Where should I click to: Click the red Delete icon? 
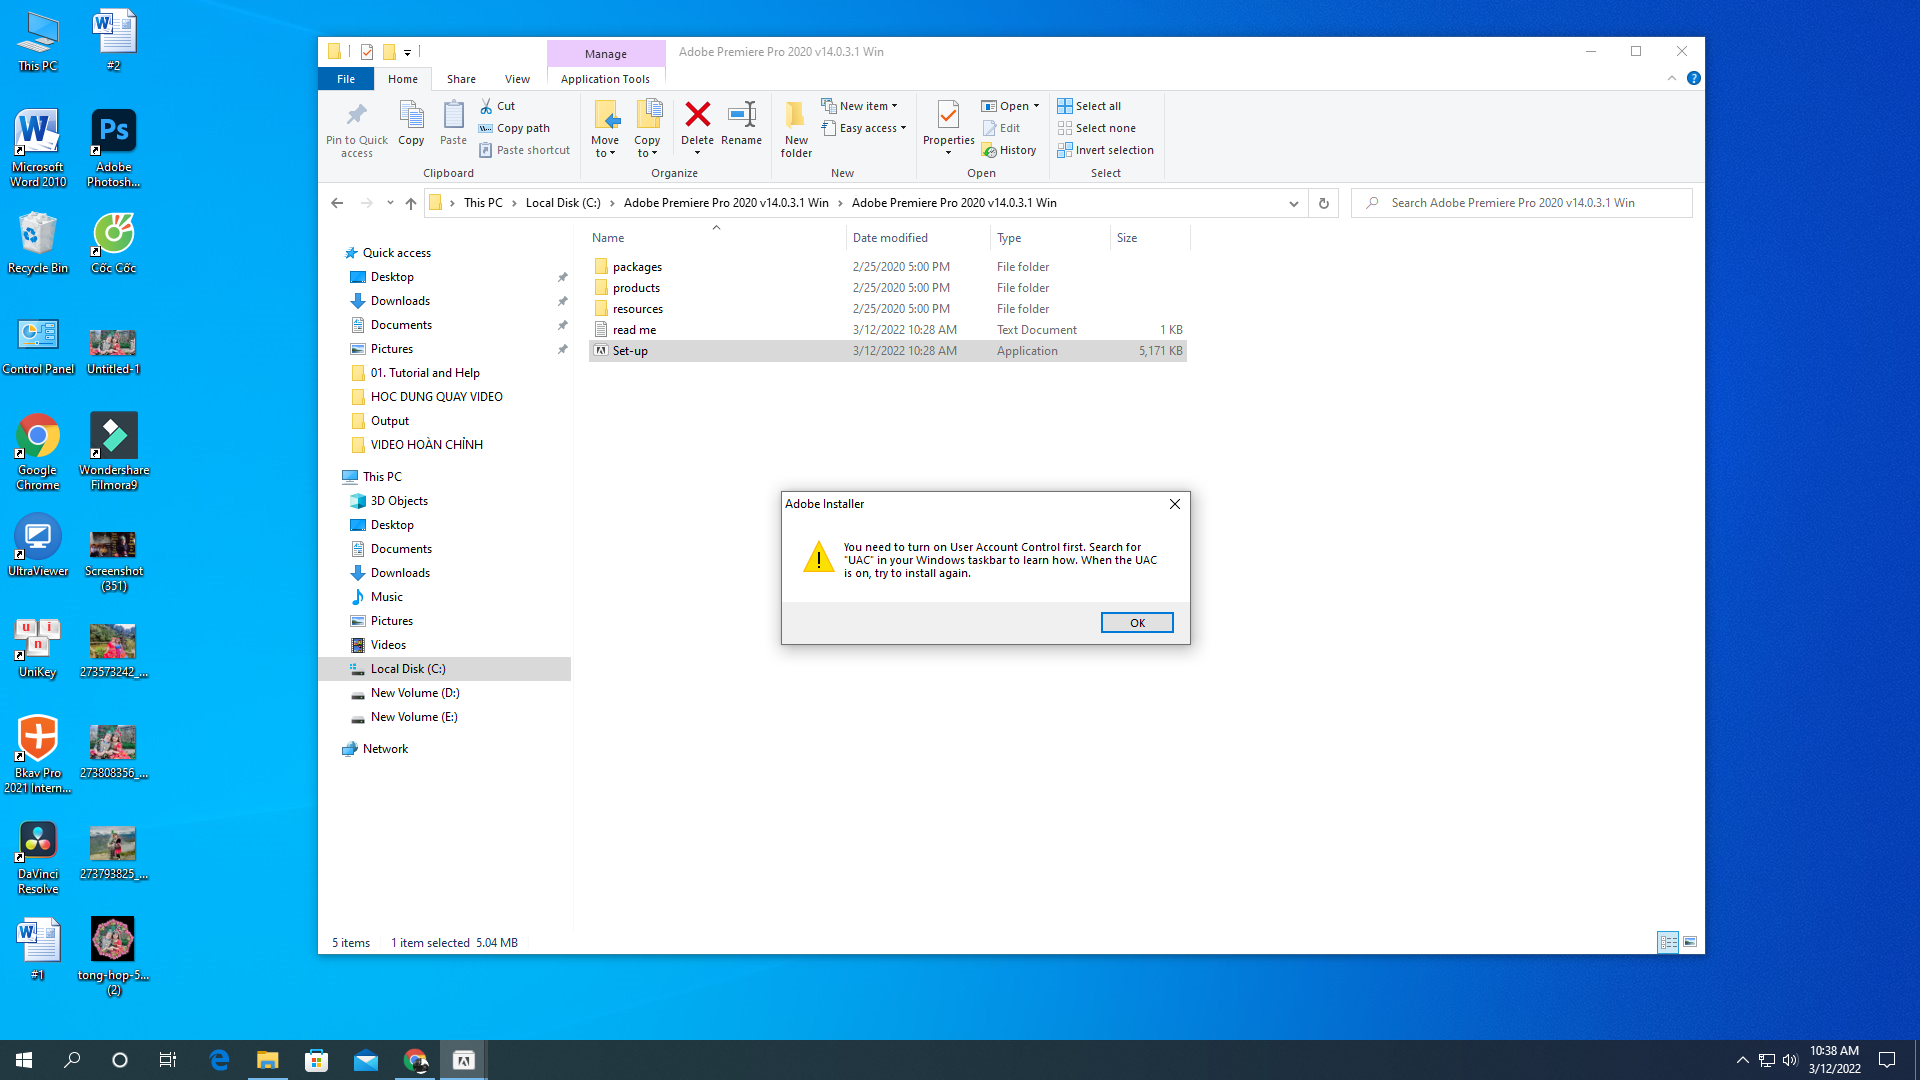pos(697,116)
